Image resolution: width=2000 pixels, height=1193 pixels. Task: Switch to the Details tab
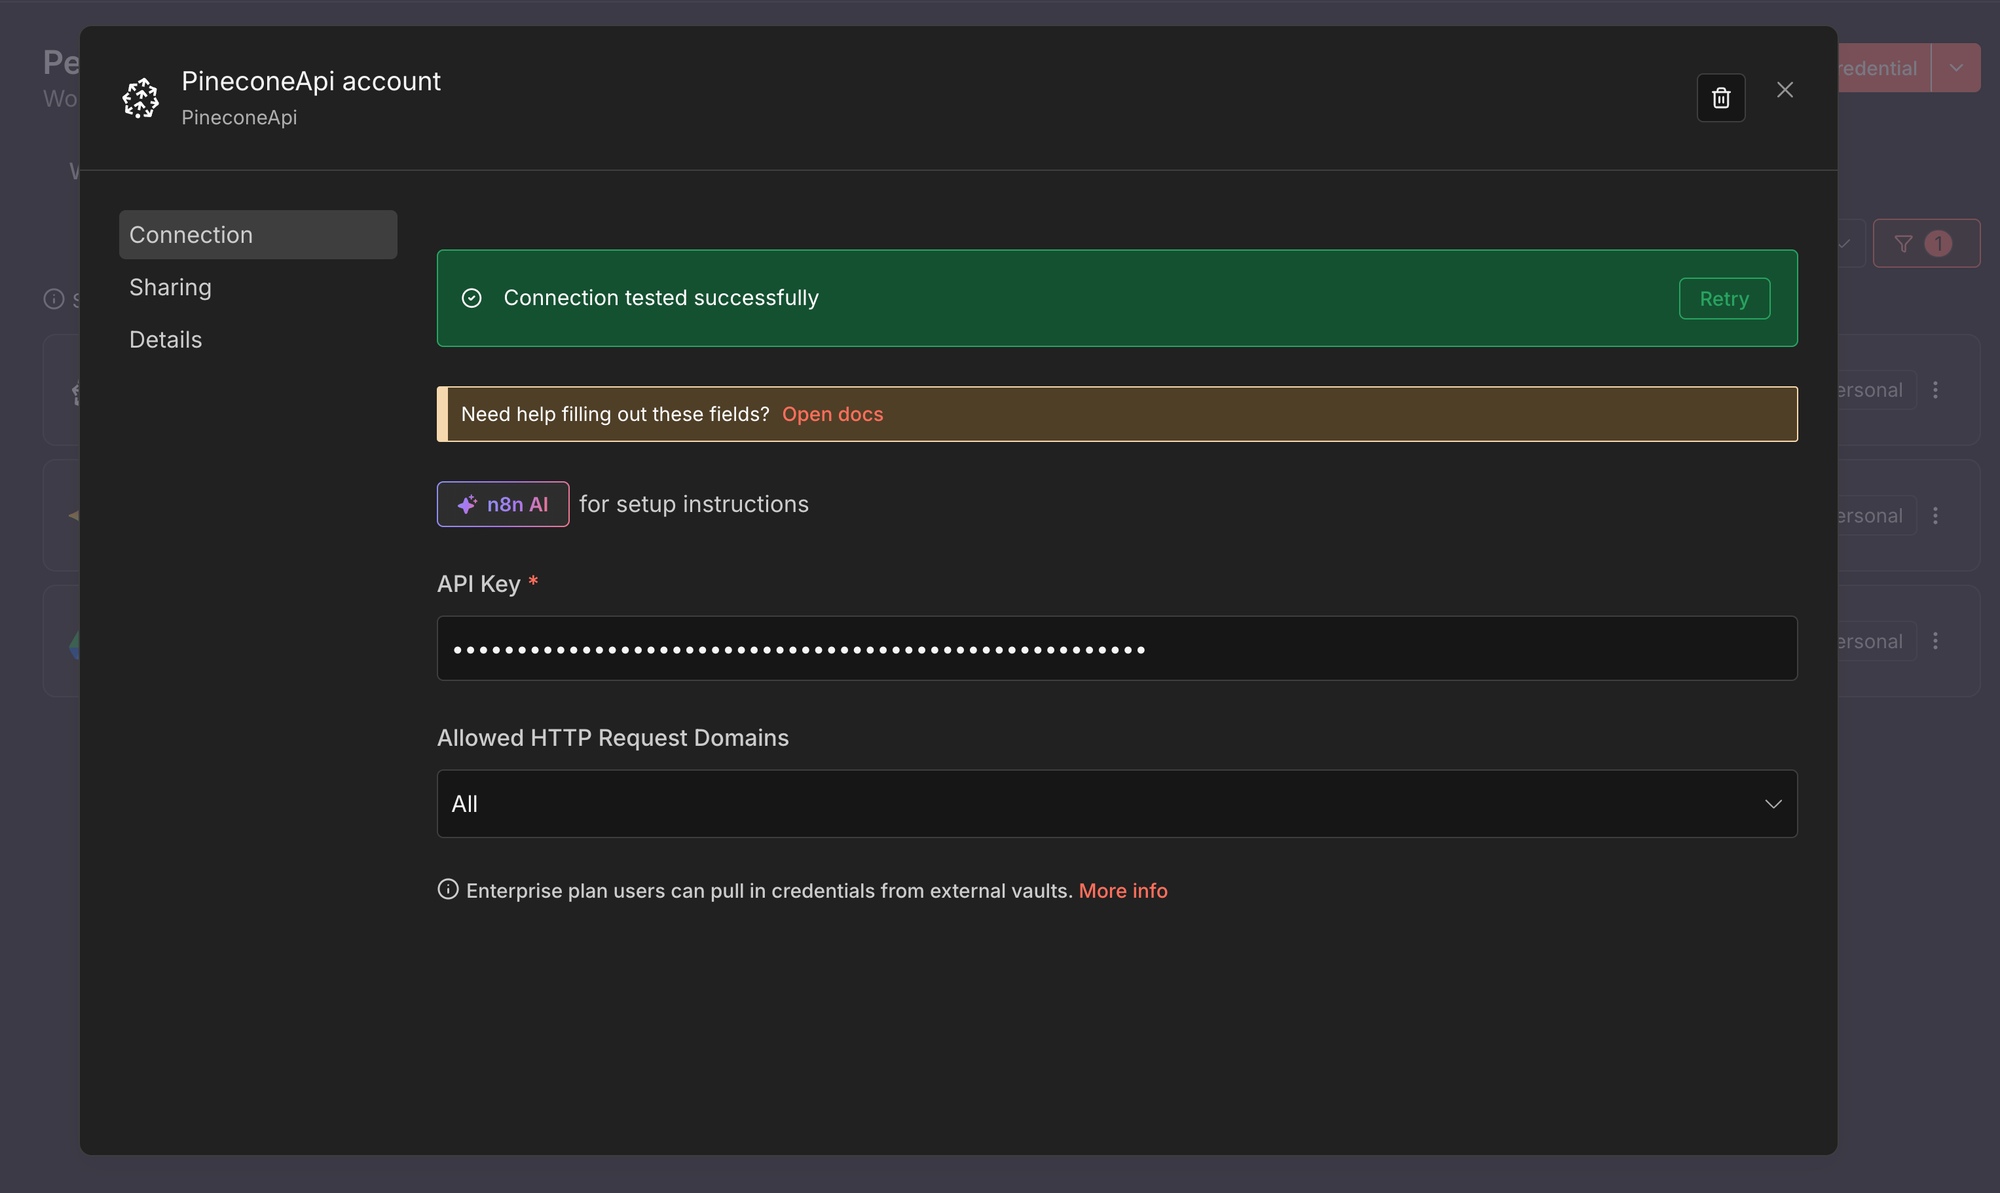(x=165, y=340)
